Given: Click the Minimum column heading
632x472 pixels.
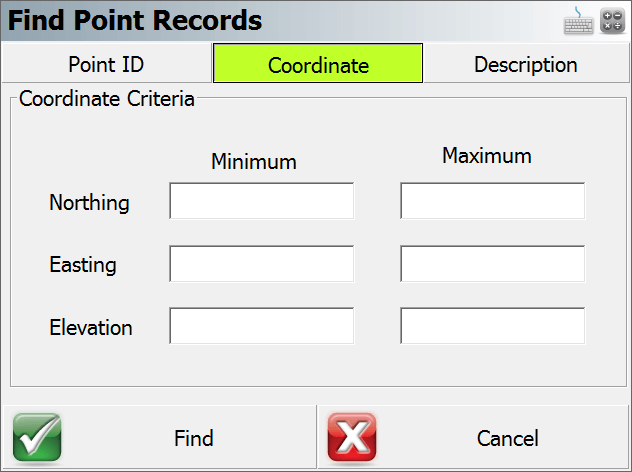Looking at the screenshot, I should click(254, 162).
